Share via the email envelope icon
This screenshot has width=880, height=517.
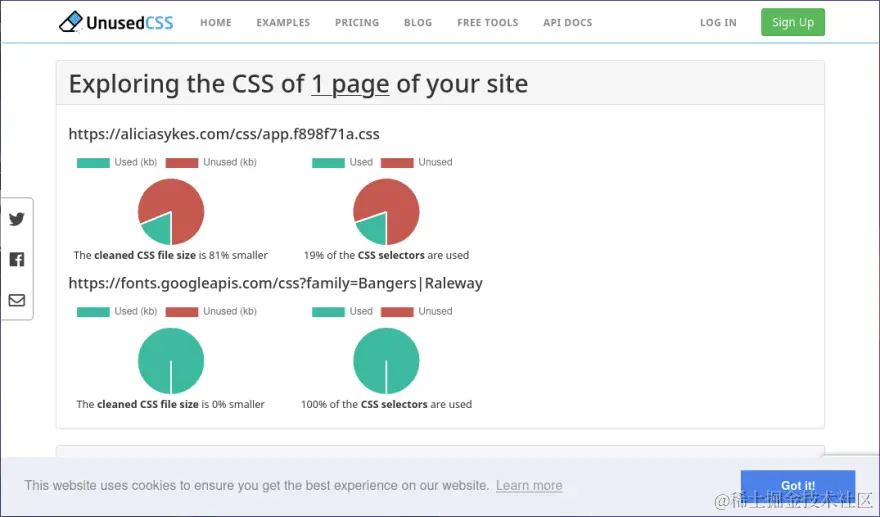(x=17, y=300)
